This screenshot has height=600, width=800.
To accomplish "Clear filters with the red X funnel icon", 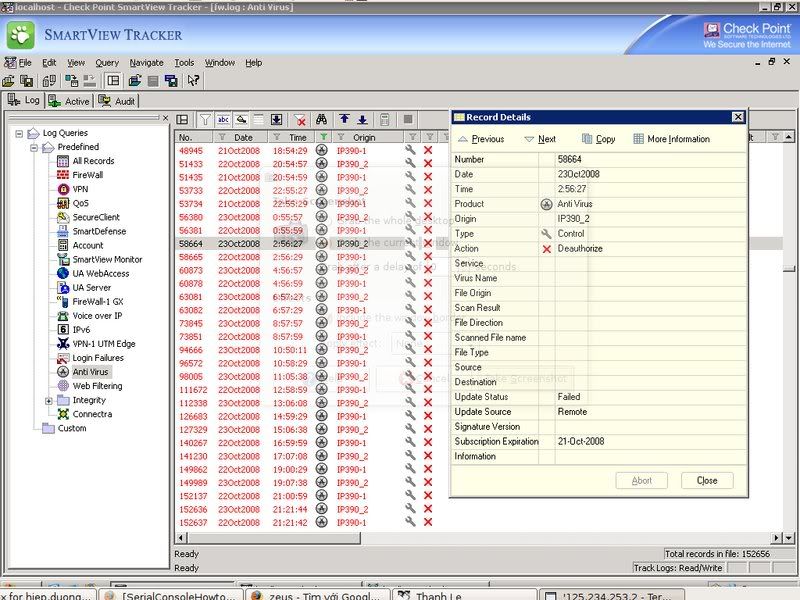I will (300, 120).
